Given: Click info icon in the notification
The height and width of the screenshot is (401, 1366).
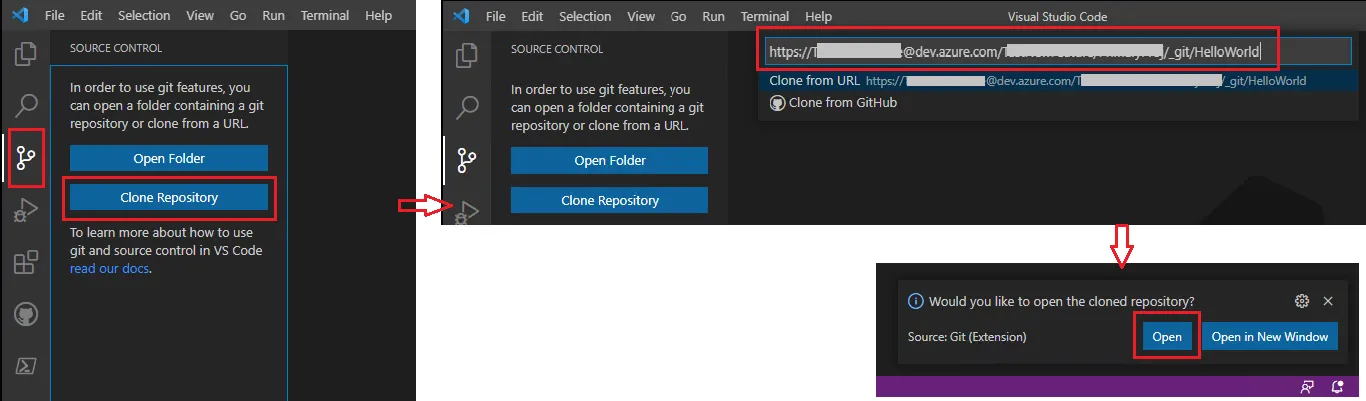Looking at the screenshot, I should coord(914,301).
